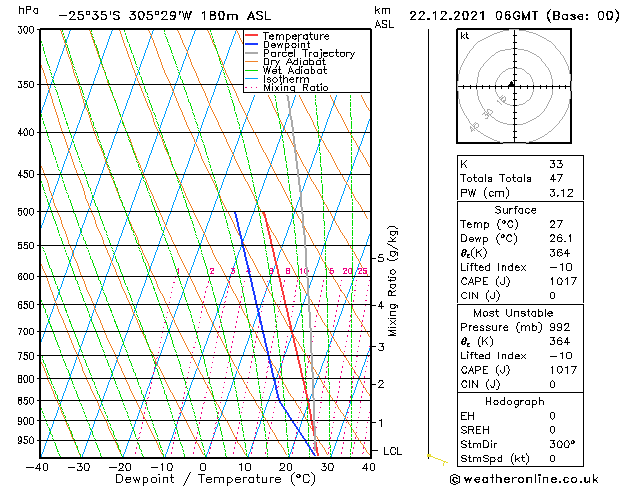
Task: Click the location coordinates title text
Action: coord(165,16)
